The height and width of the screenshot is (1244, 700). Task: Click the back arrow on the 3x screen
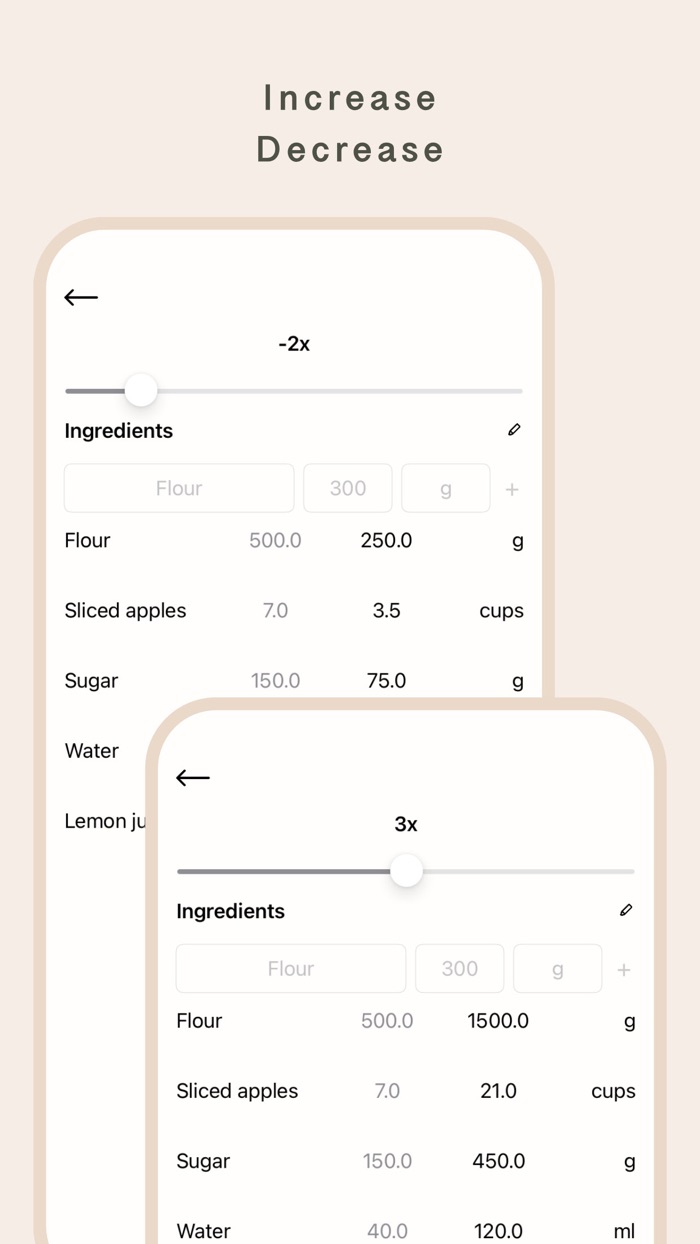[192, 777]
